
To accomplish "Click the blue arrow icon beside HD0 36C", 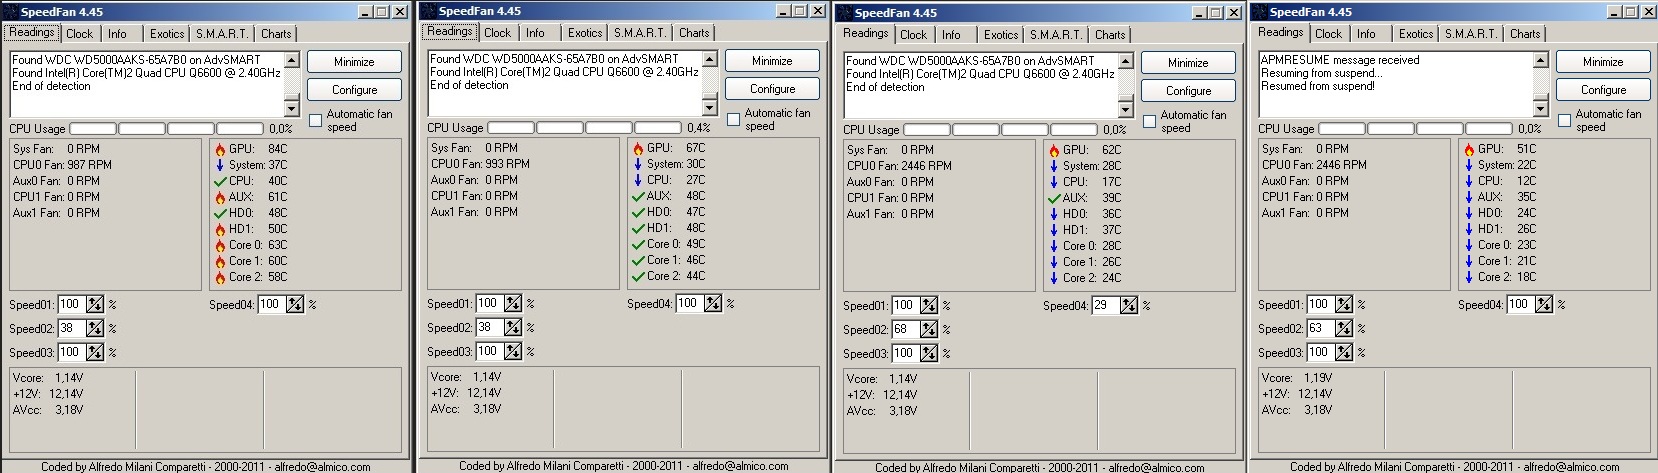I will 1054,214.
